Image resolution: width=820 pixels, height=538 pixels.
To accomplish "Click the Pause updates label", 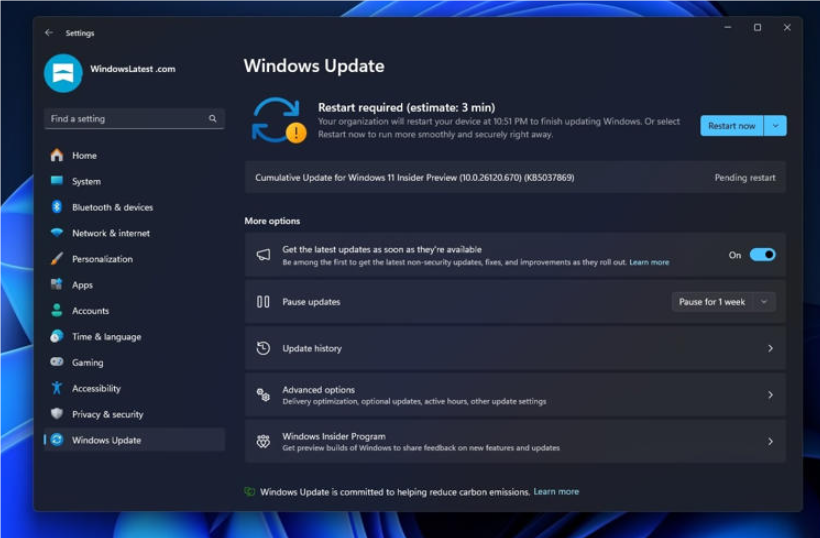I will point(311,302).
